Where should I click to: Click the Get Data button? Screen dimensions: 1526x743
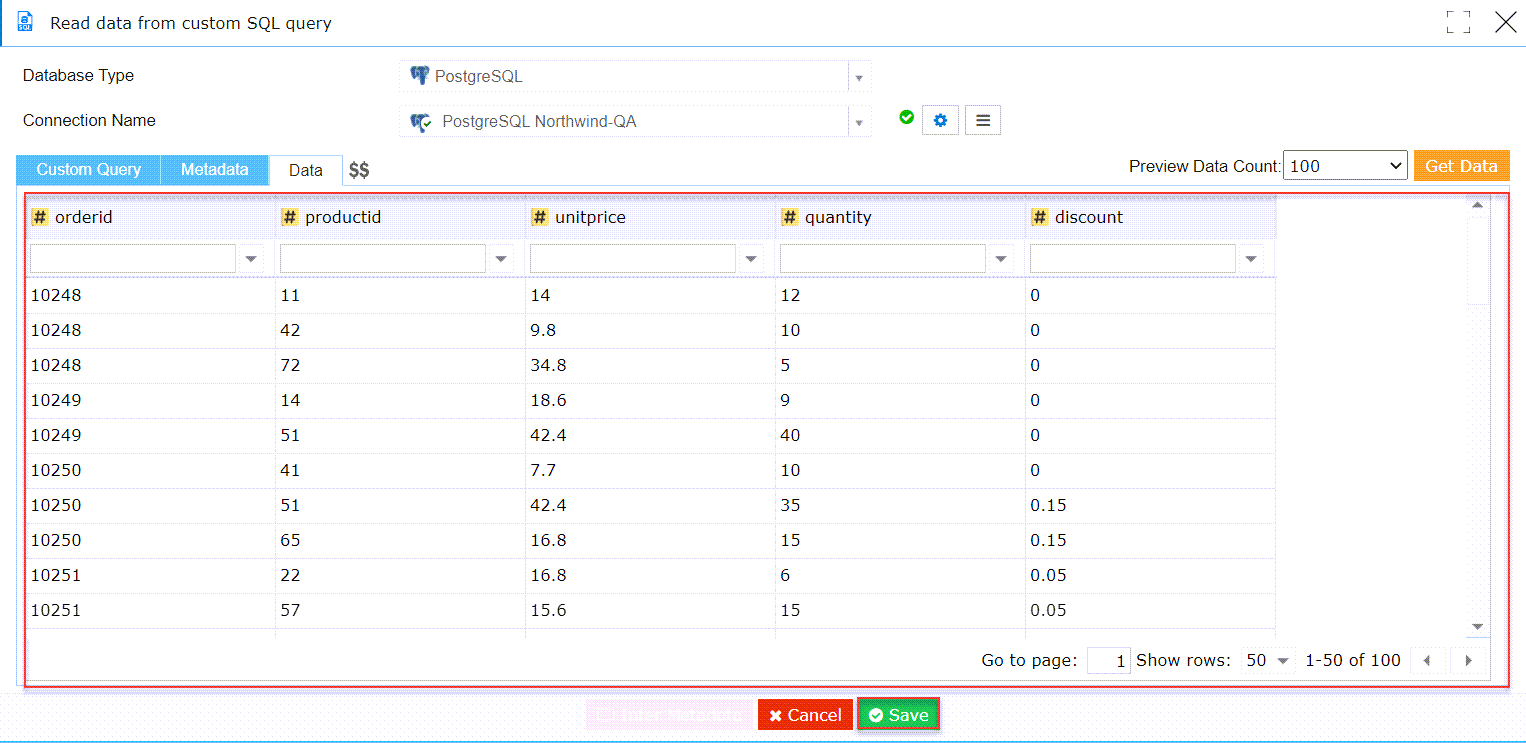(1461, 166)
